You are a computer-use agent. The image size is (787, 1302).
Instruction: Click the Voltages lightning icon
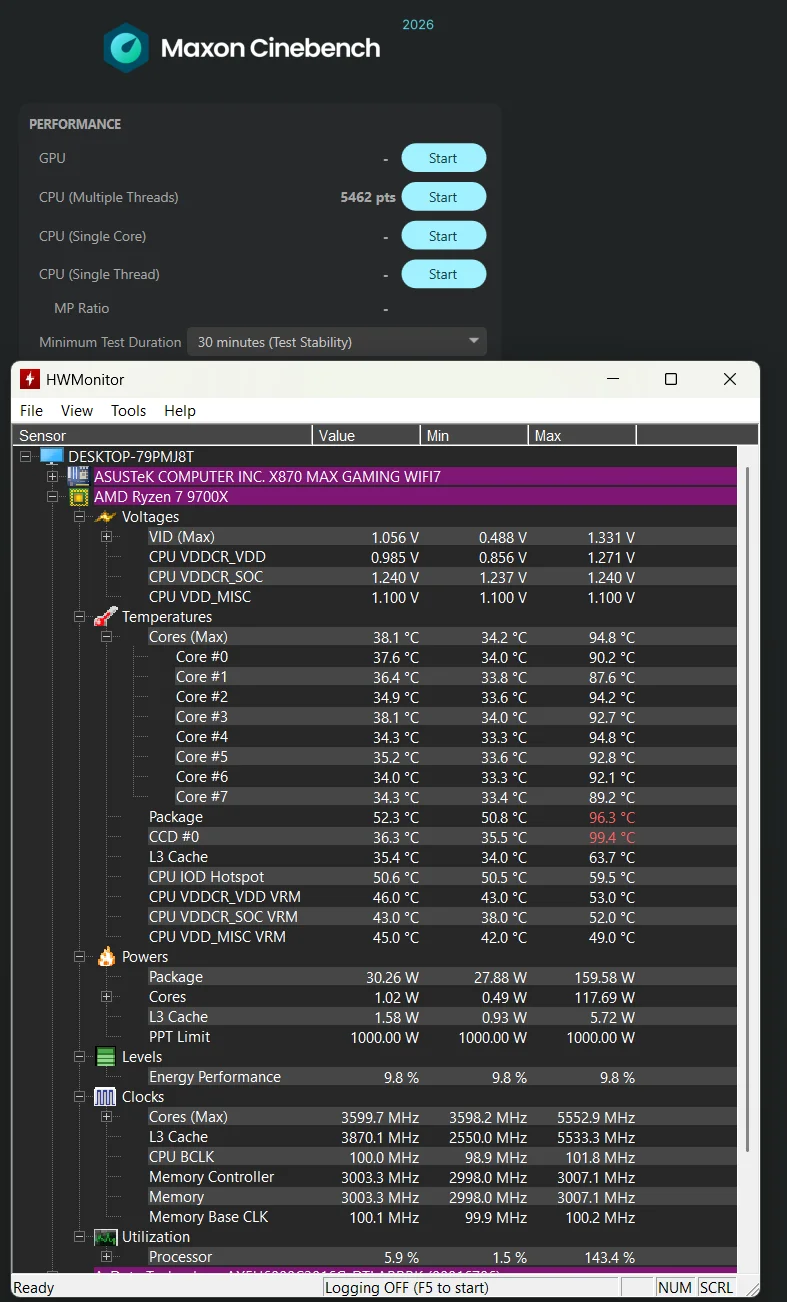105,517
